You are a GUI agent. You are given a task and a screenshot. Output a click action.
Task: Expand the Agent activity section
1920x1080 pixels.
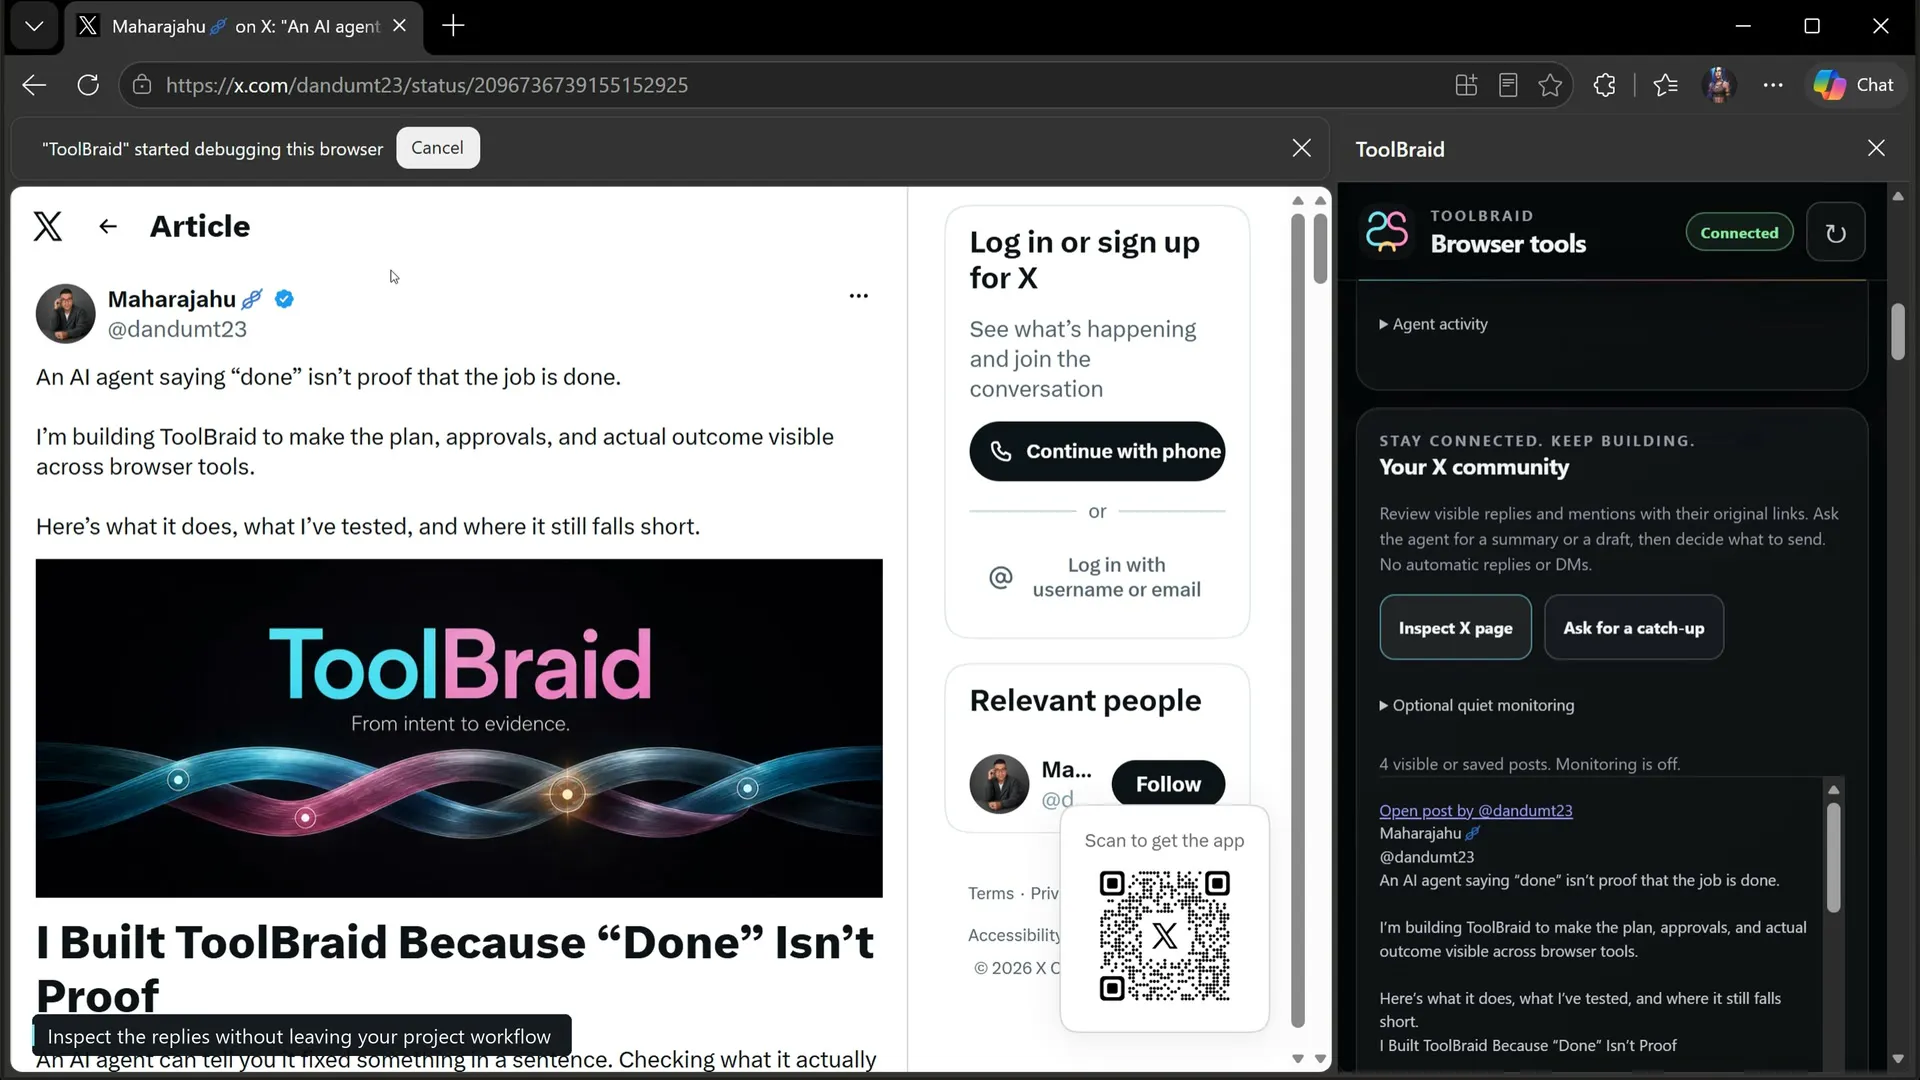pyautogui.click(x=1433, y=324)
